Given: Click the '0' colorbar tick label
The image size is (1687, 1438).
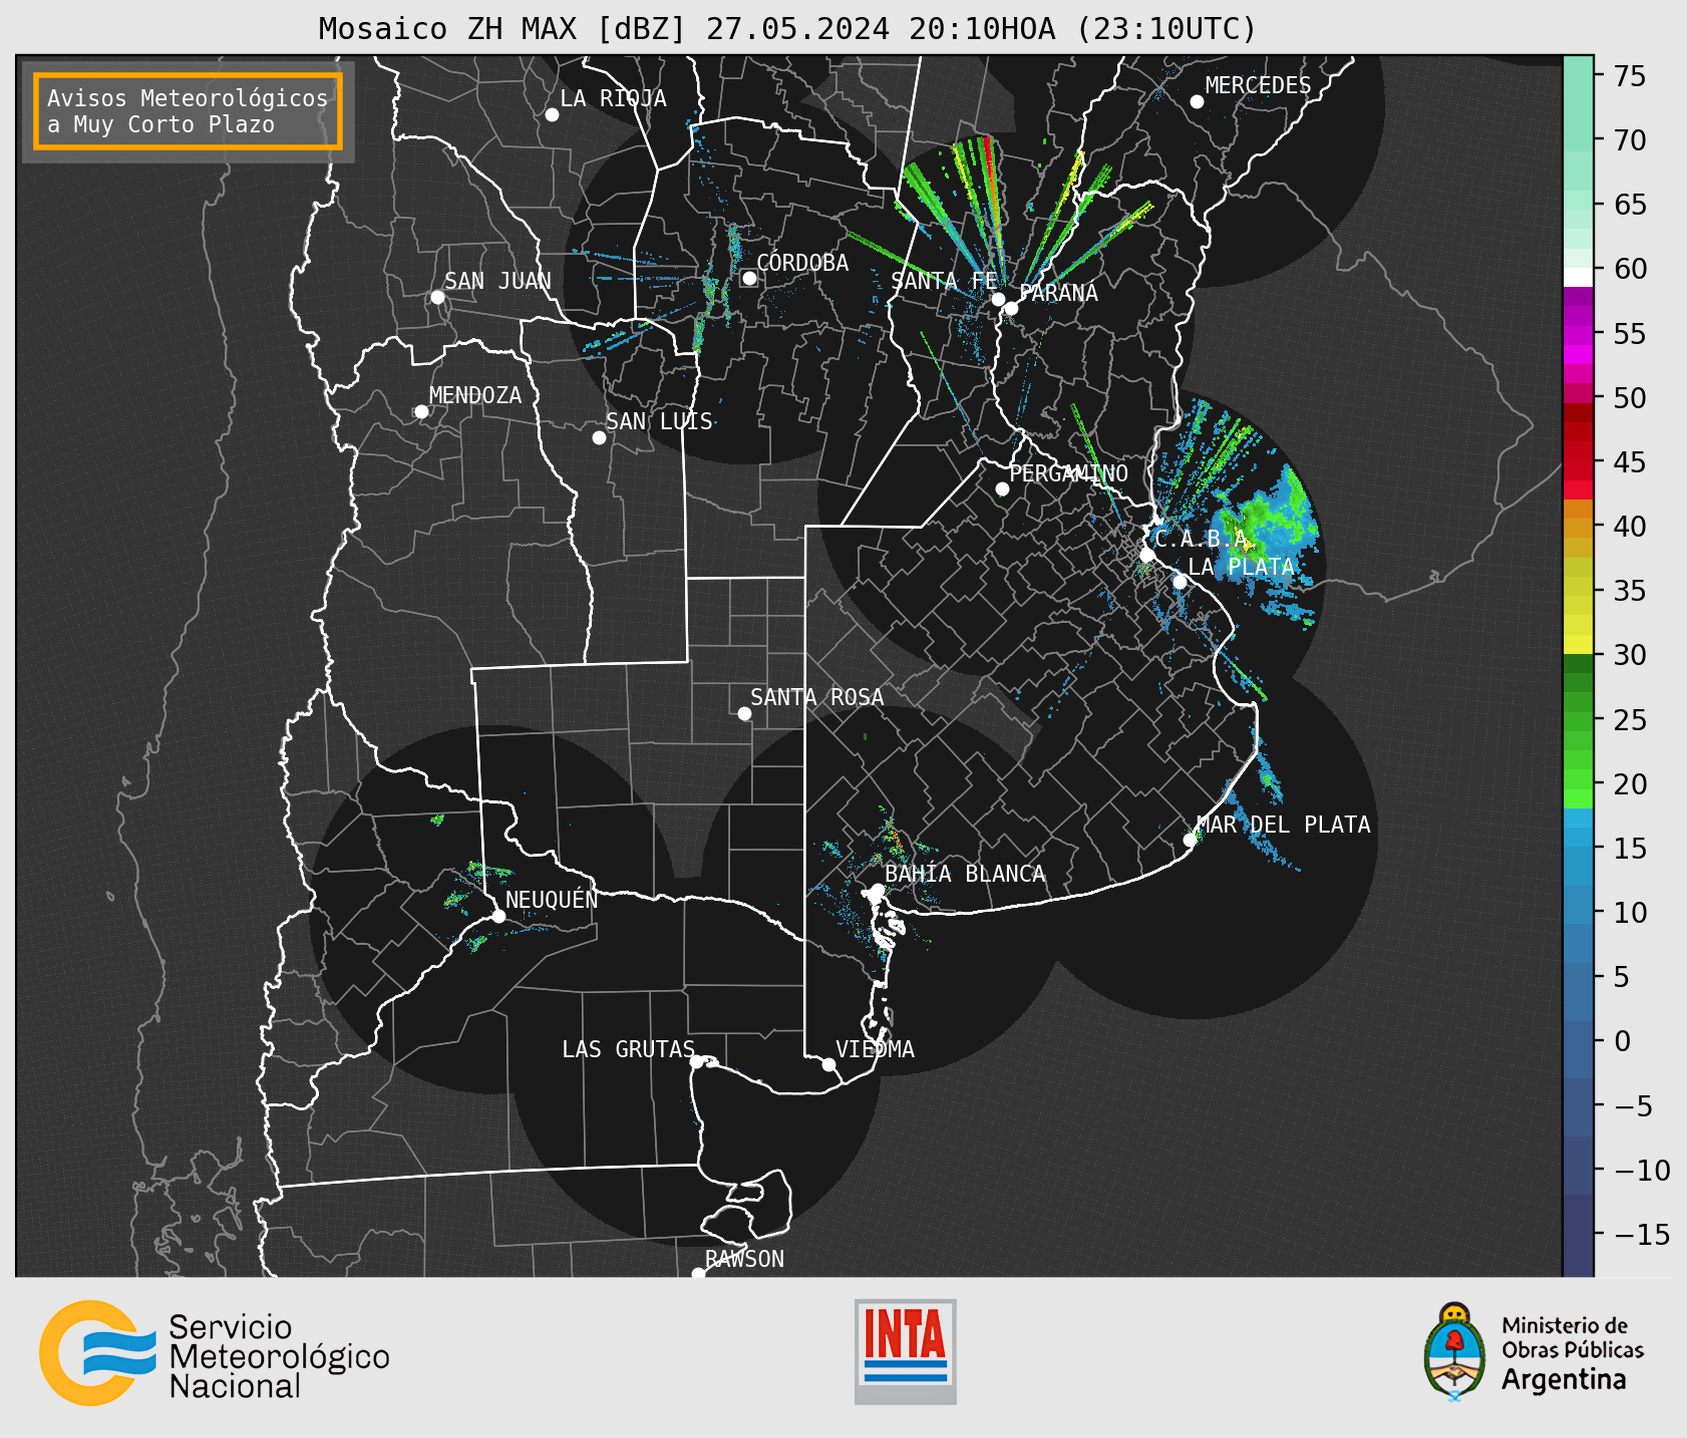Looking at the screenshot, I should [1621, 1041].
